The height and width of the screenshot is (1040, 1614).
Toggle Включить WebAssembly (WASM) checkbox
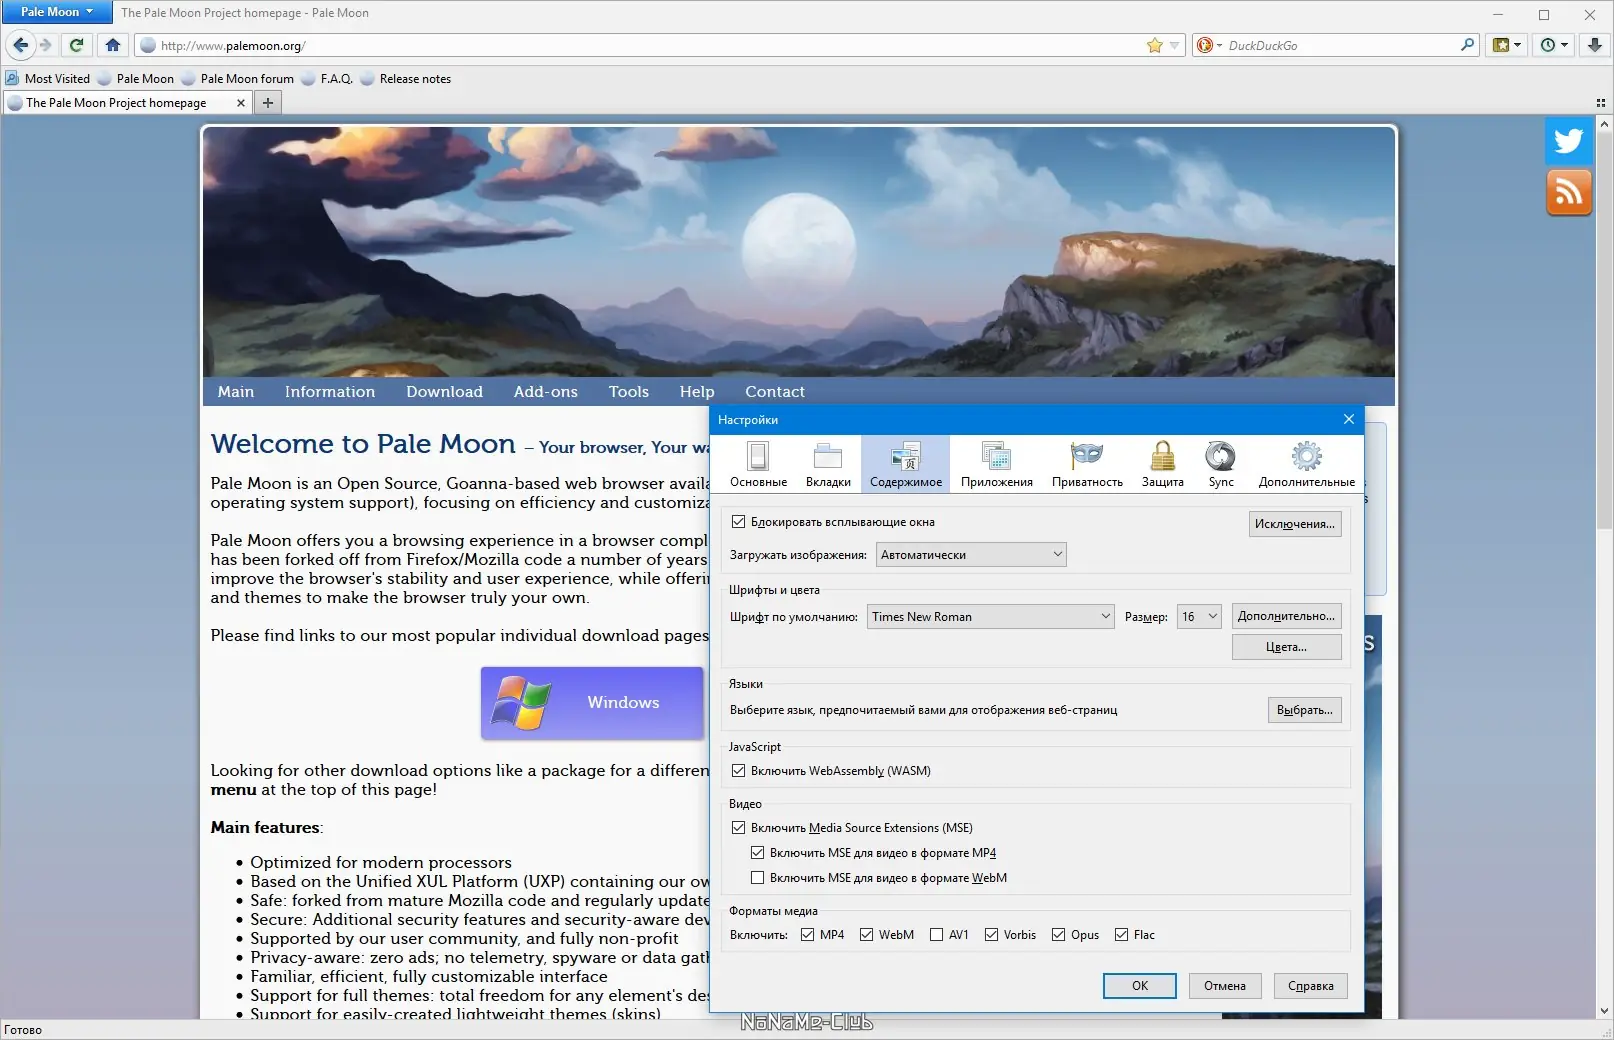pos(739,771)
